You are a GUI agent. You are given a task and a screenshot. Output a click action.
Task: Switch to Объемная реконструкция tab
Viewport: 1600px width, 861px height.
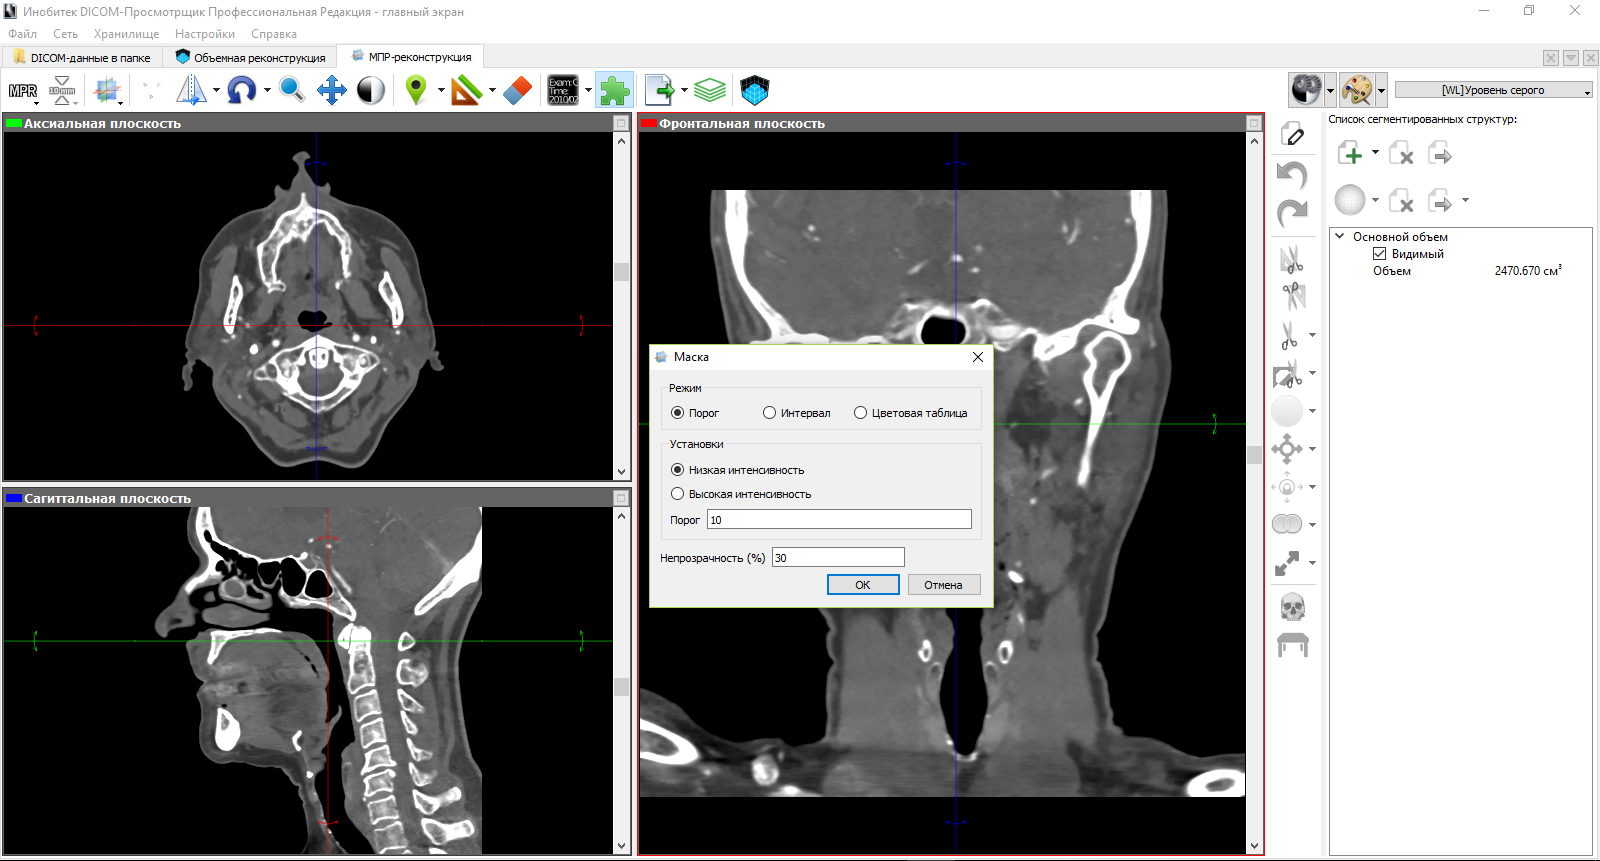(x=250, y=57)
